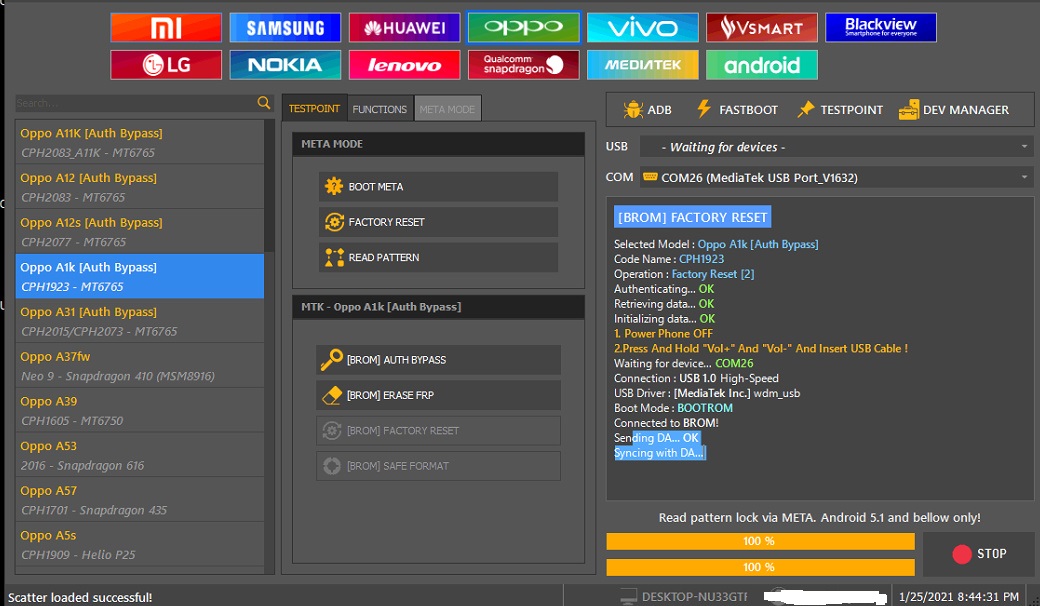Click the DESKTOP-NU33GTI computer name
1040x606 pixels.
pos(694,597)
